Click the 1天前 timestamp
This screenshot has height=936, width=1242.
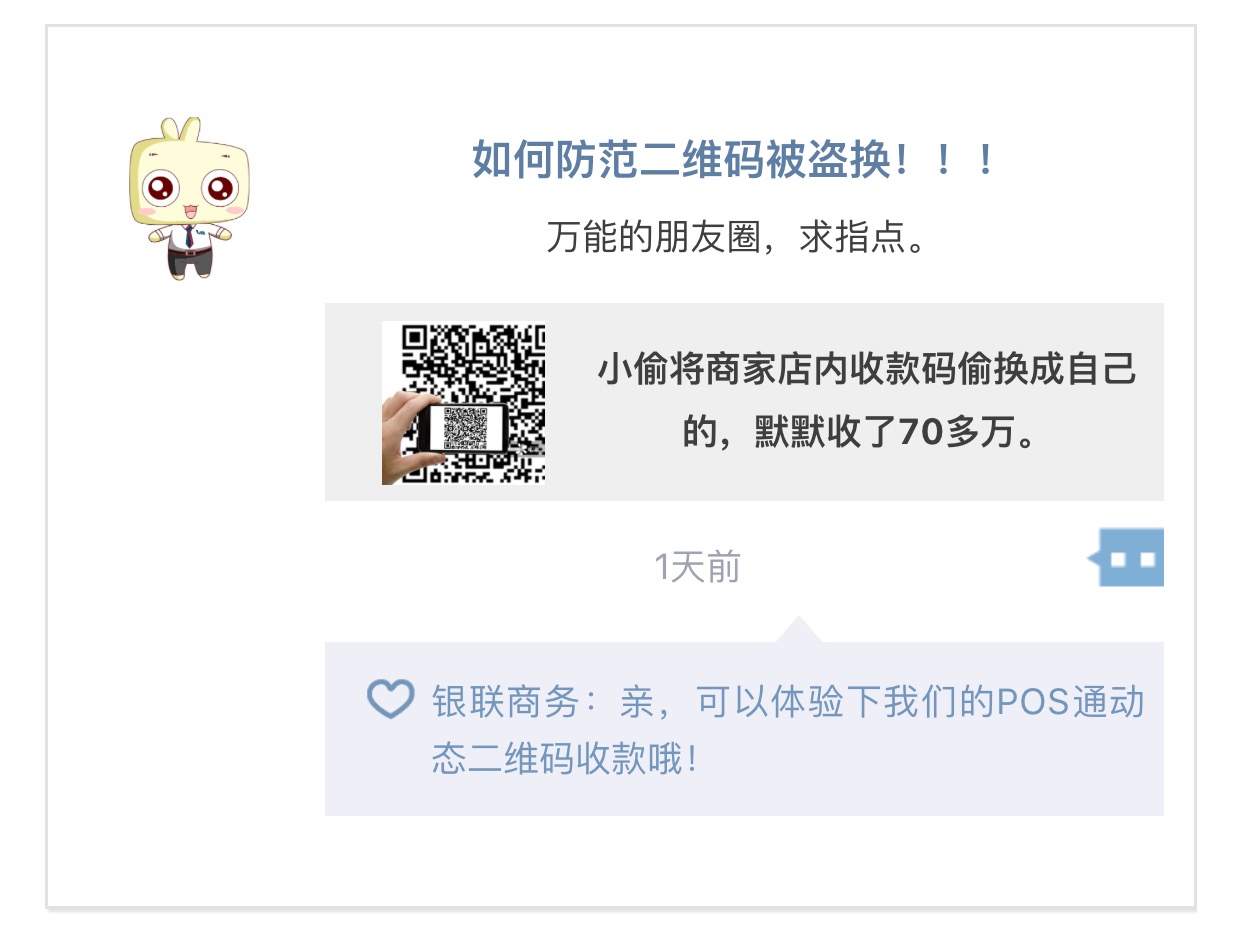click(697, 567)
